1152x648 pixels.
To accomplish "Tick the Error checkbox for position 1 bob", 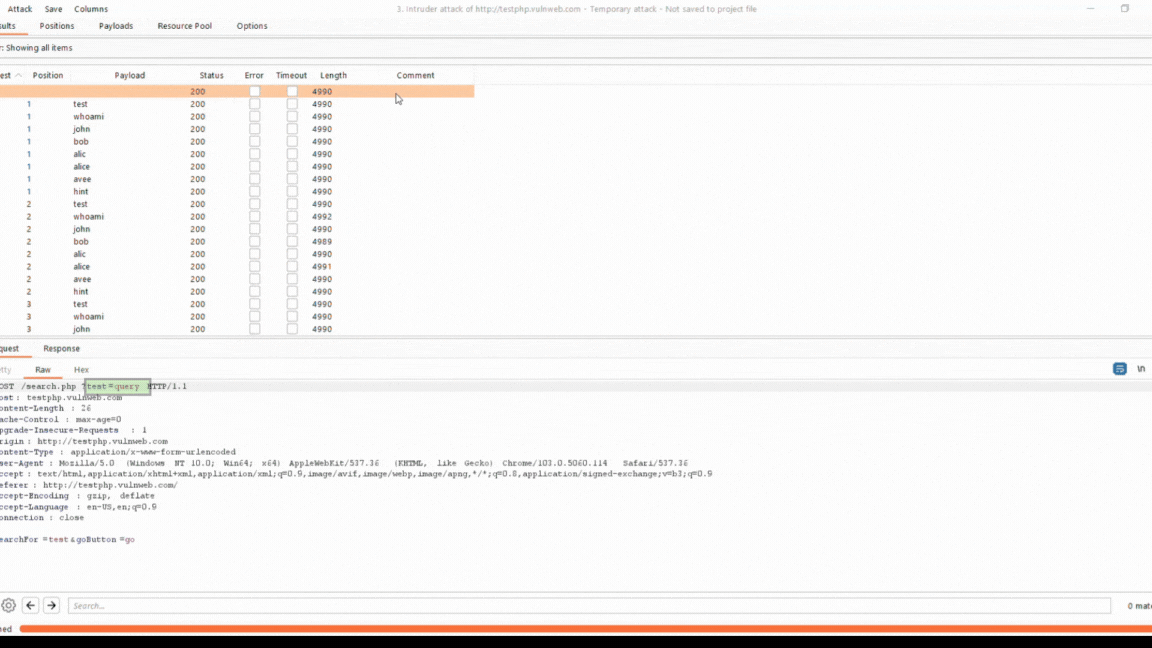I will tap(254, 142).
